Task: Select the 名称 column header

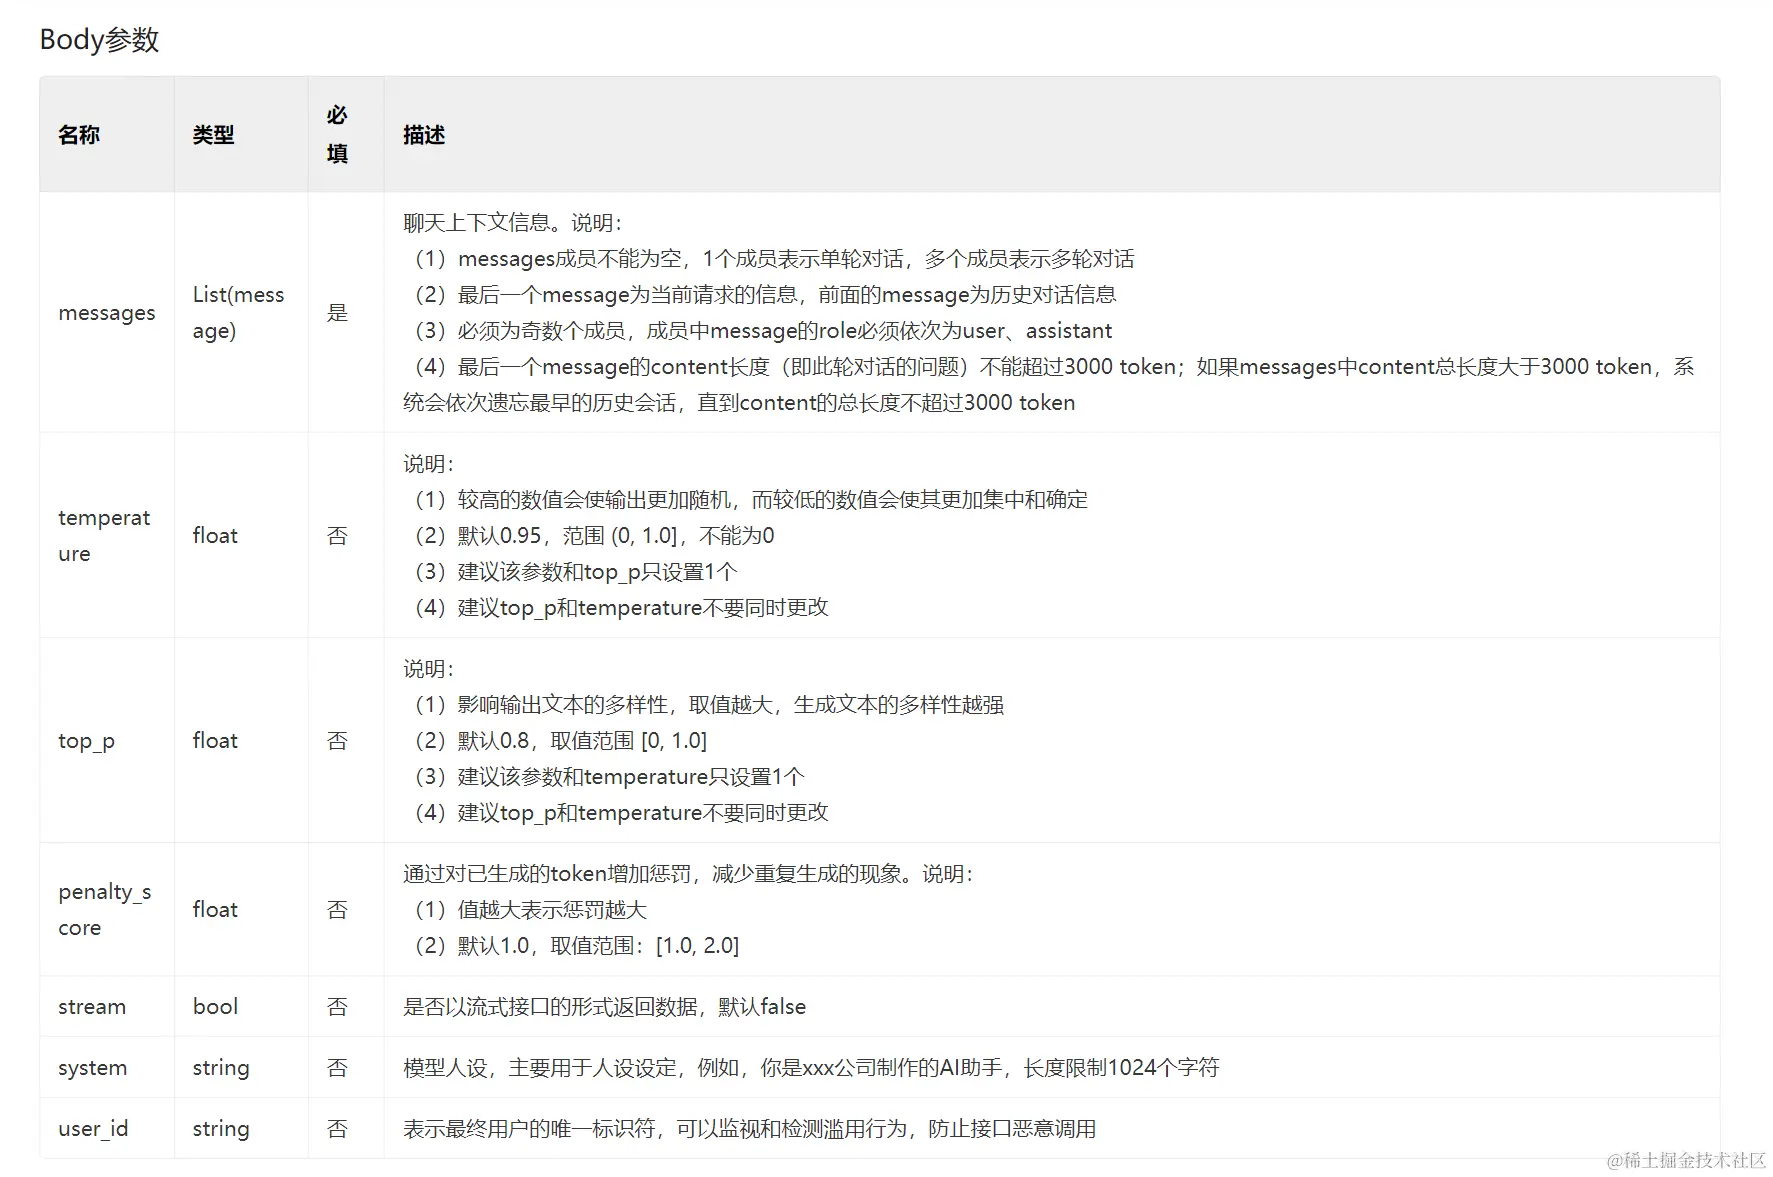Action: [77, 134]
